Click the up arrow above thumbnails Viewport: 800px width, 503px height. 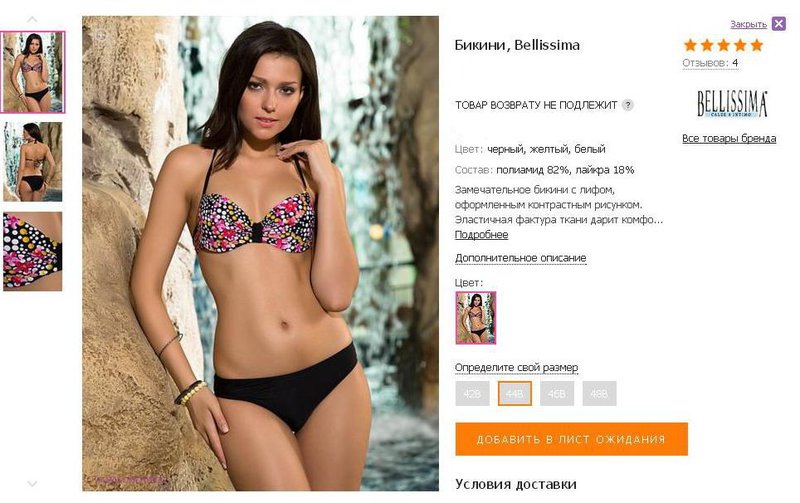click(x=32, y=19)
